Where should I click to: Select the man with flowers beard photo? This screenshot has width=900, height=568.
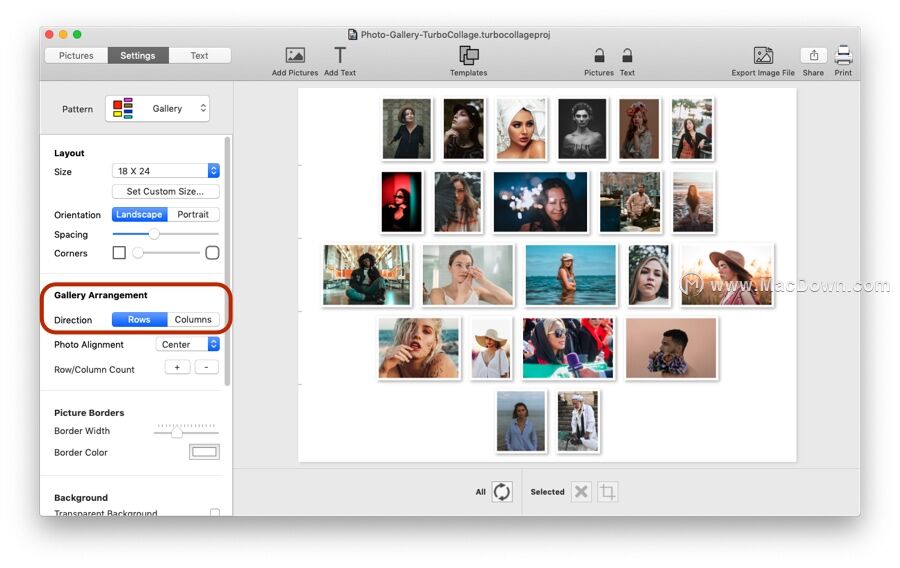click(671, 348)
